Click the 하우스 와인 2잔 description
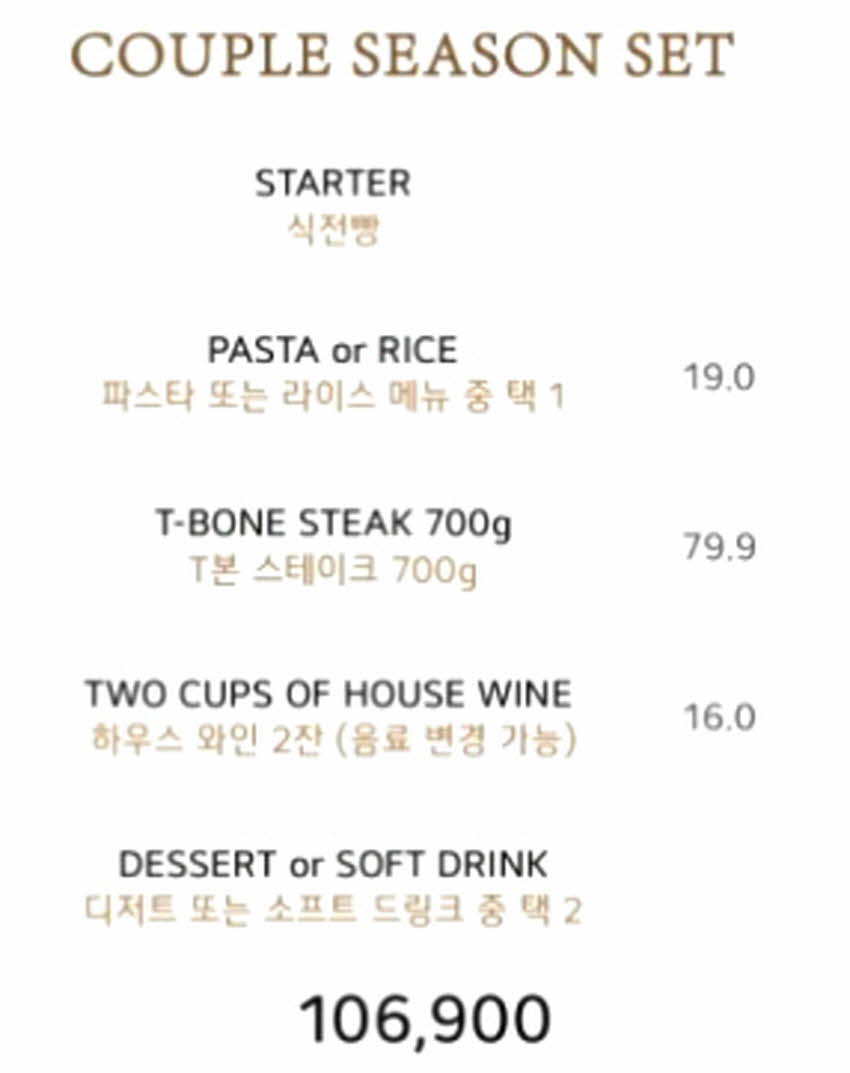 [334, 740]
